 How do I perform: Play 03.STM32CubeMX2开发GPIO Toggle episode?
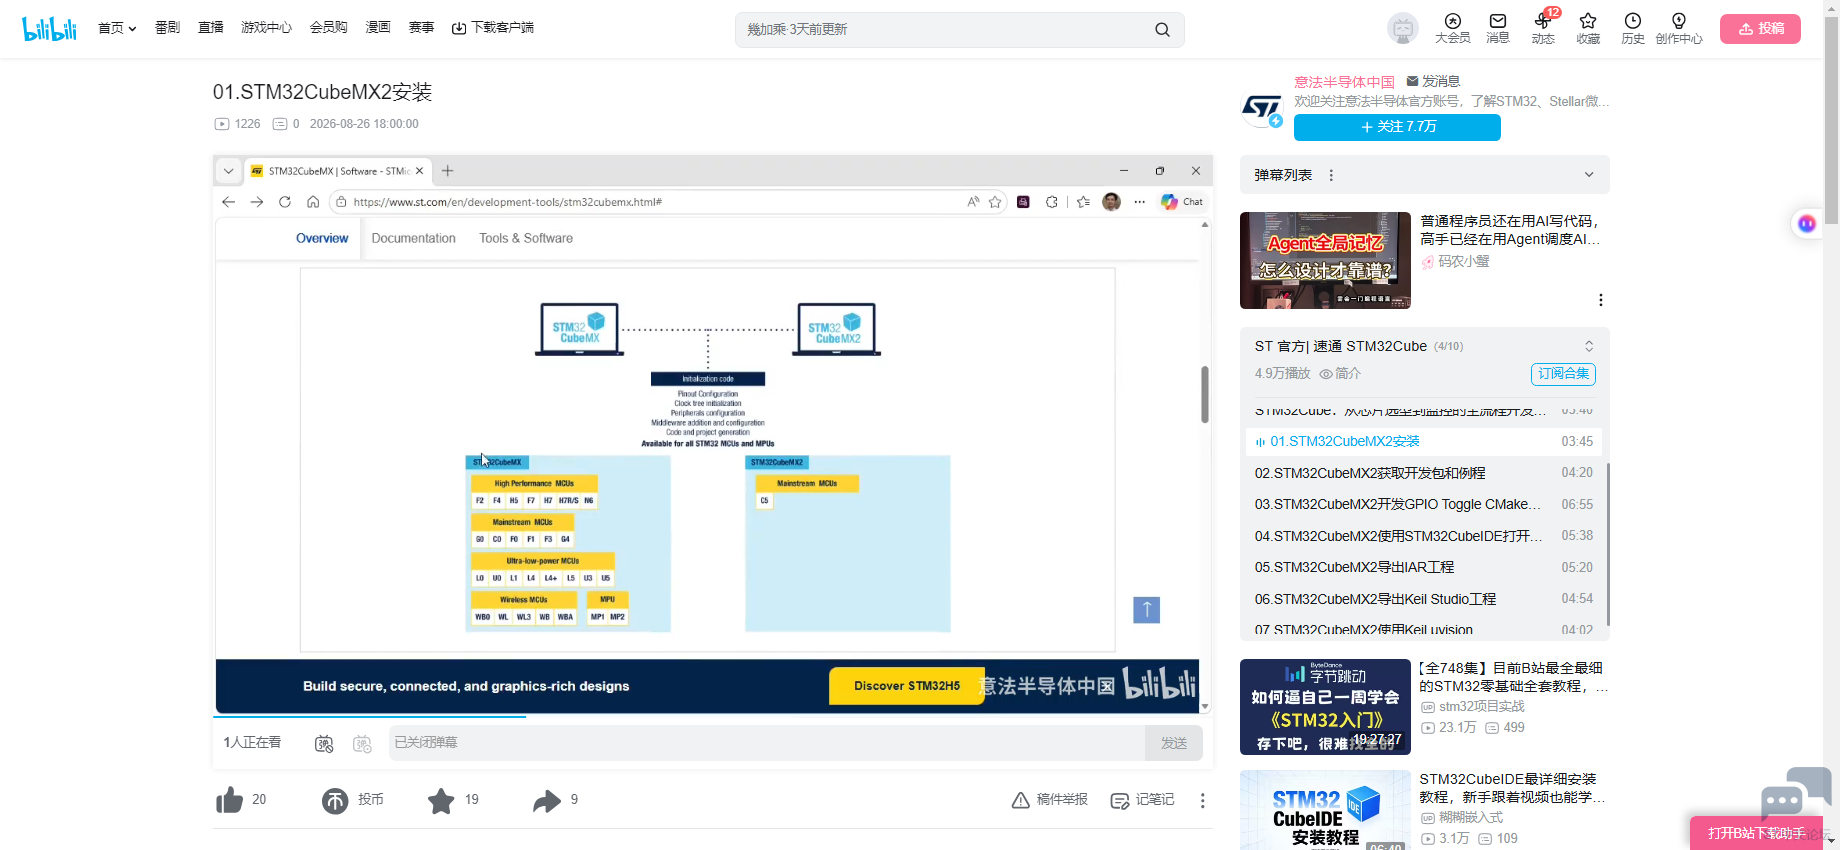[x=1424, y=504]
